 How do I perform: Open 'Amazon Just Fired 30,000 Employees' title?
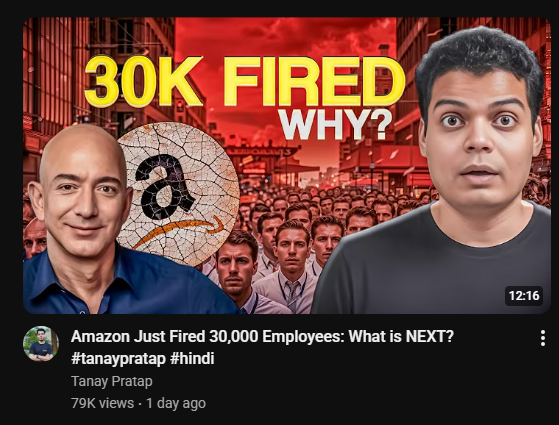coord(262,336)
